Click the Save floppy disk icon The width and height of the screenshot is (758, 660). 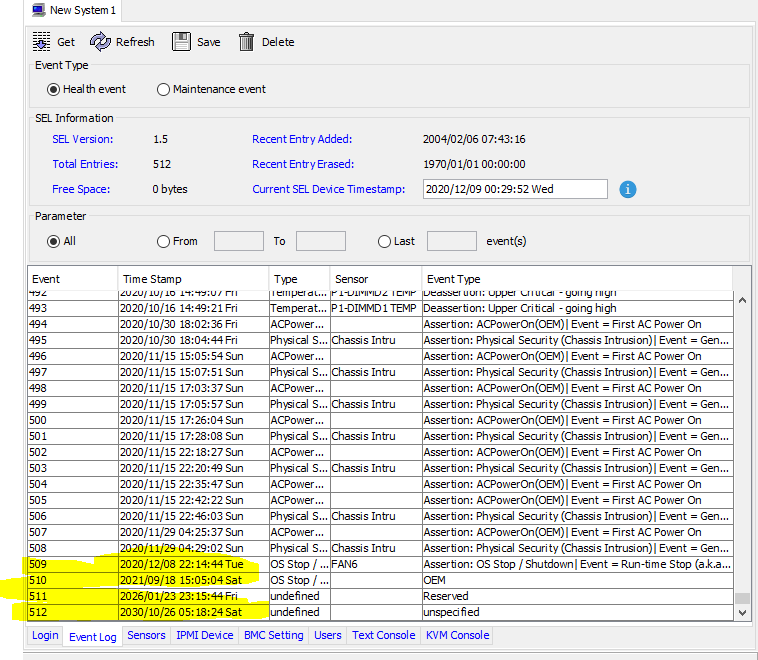[181, 42]
